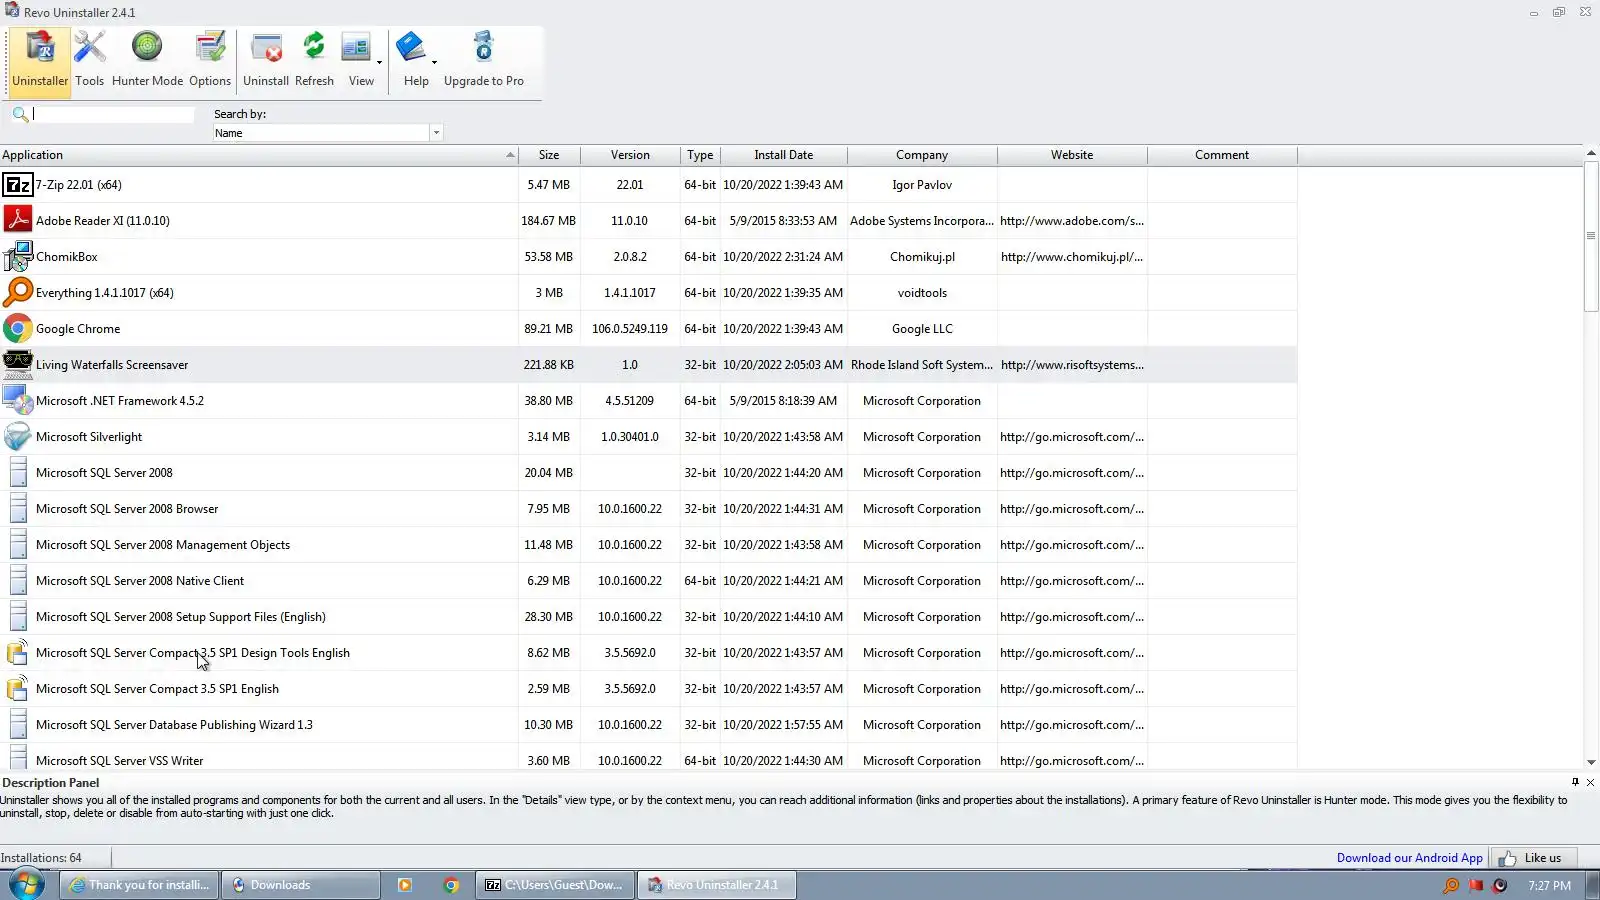Close the Description Panel
Viewport: 1600px width, 900px height.
tap(1590, 782)
